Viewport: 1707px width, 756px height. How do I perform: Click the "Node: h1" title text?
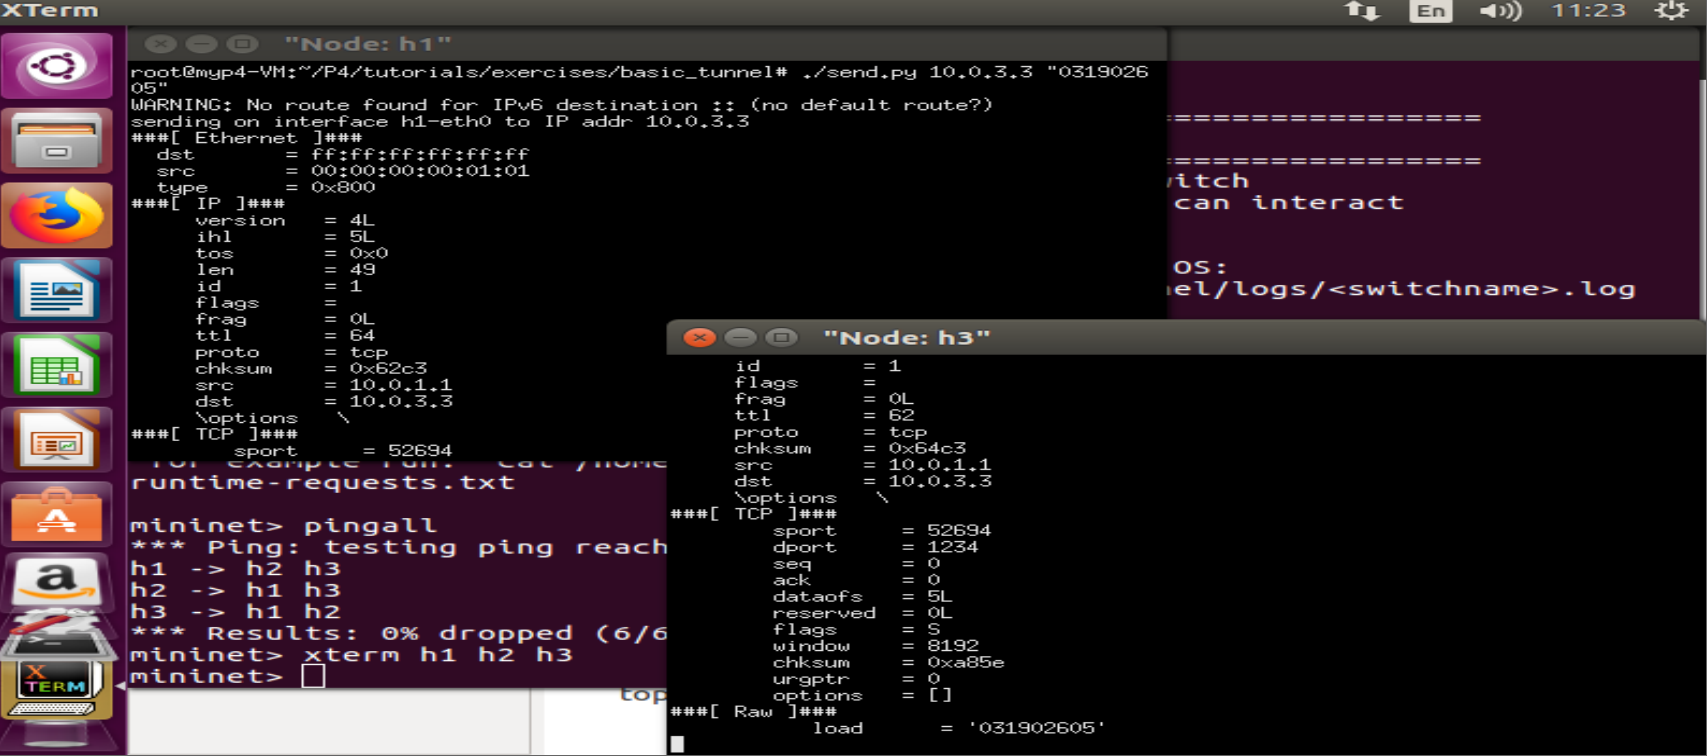click(x=368, y=44)
